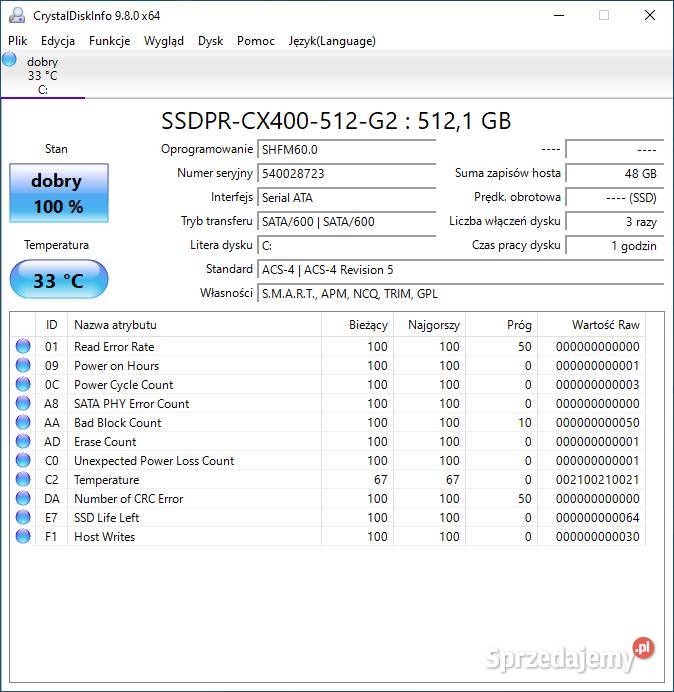Select the Bad Block Count attribute name
Image resolution: width=674 pixels, height=692 pixels.
pyautogui.click(x=117, y=423)
